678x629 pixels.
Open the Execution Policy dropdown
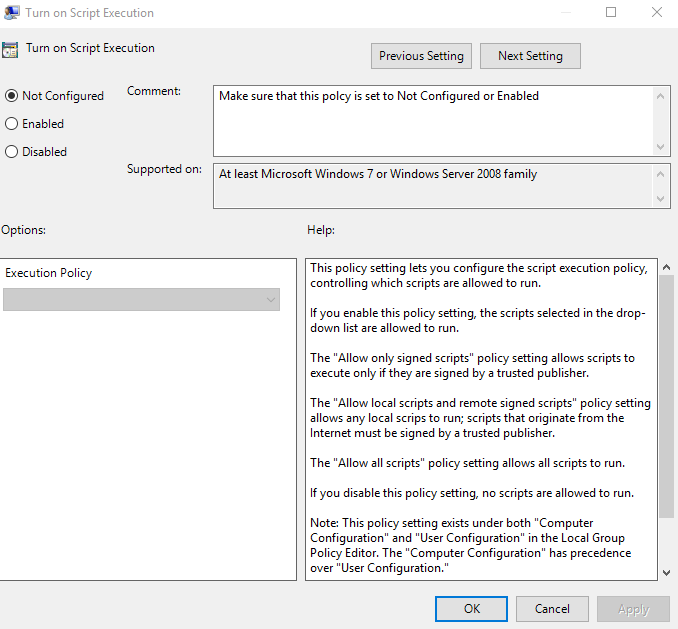pos(141,300)
